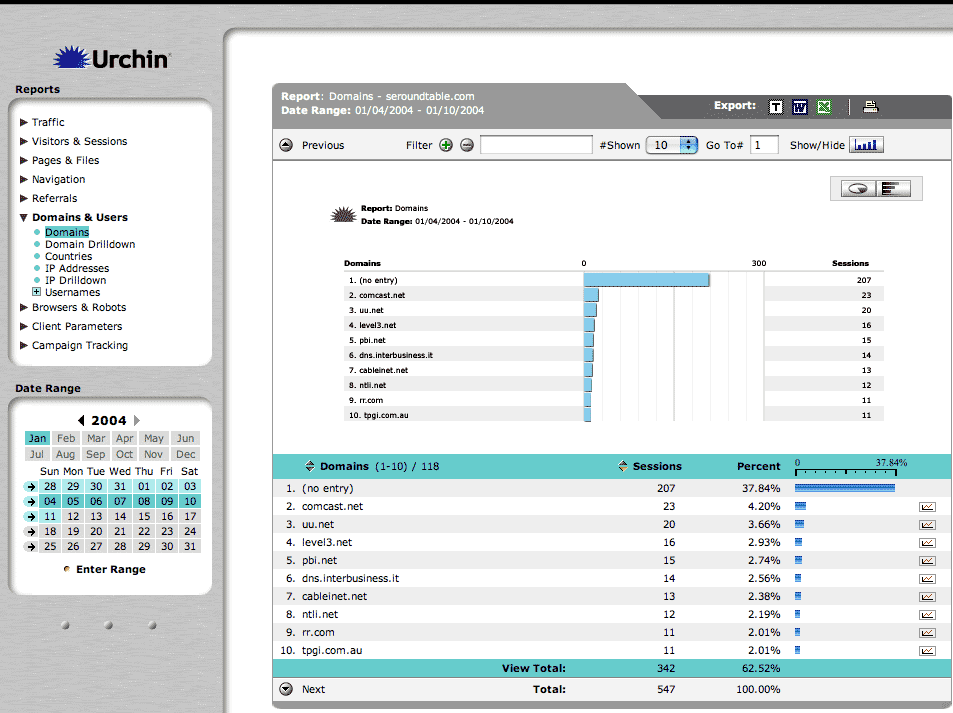The image size is (953, 713).
Task: Go to next year in calendar
Action: point(137,421)
